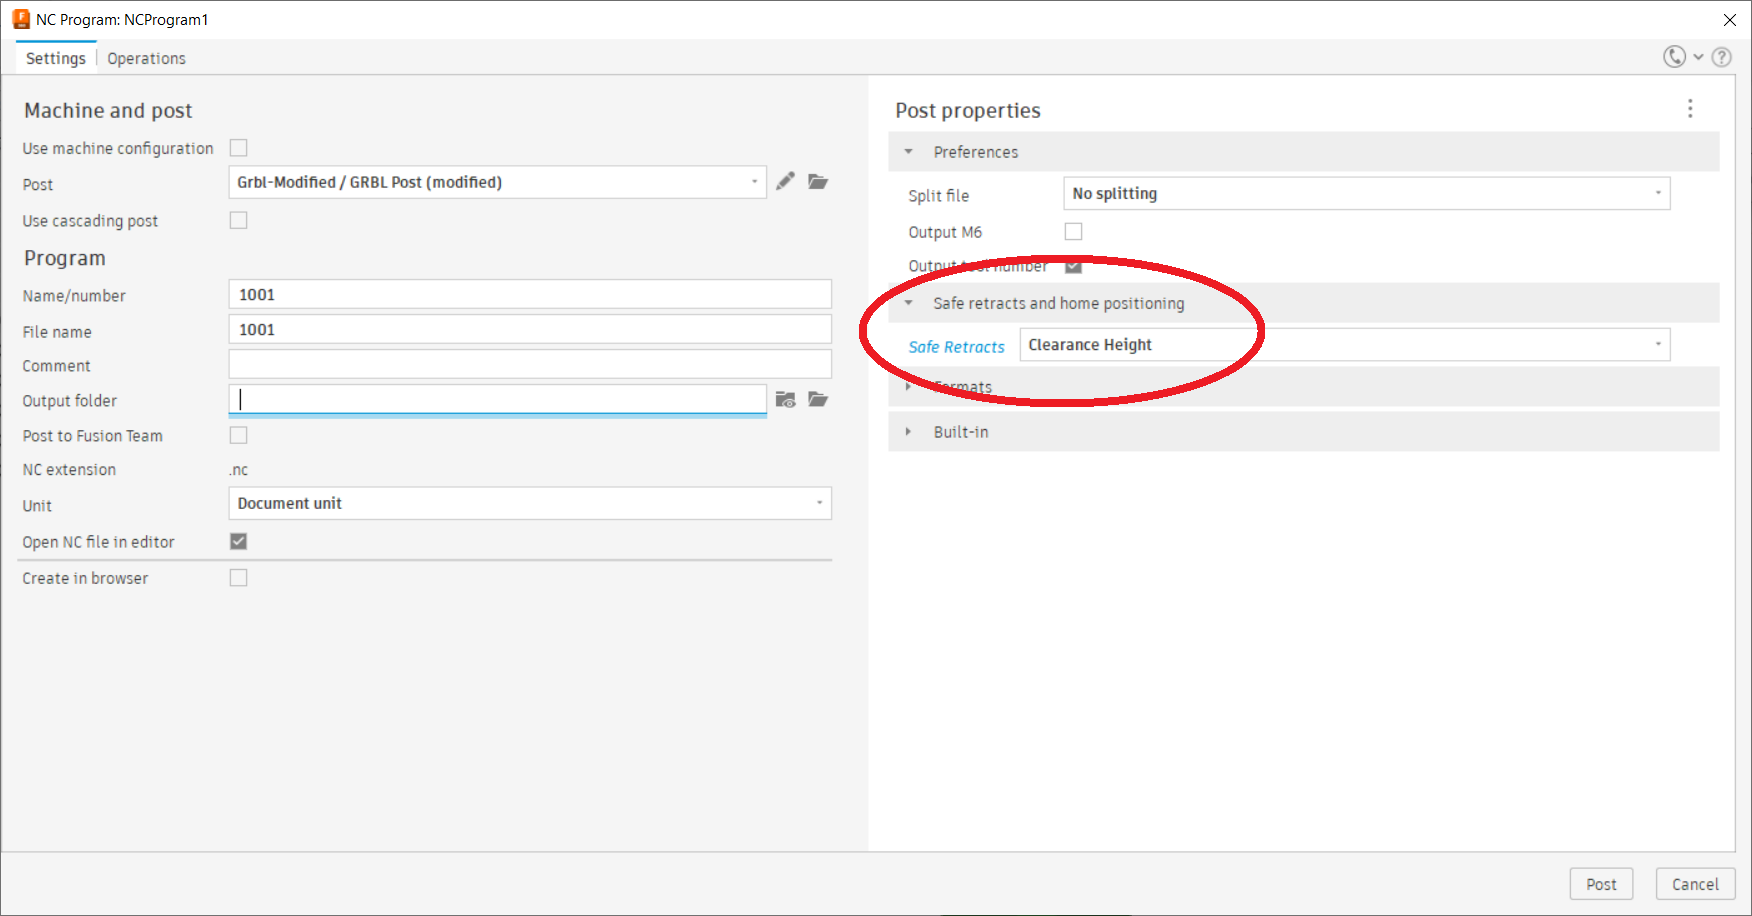
Task: Close the NC Program dialog
Action: click(1729, 20)
